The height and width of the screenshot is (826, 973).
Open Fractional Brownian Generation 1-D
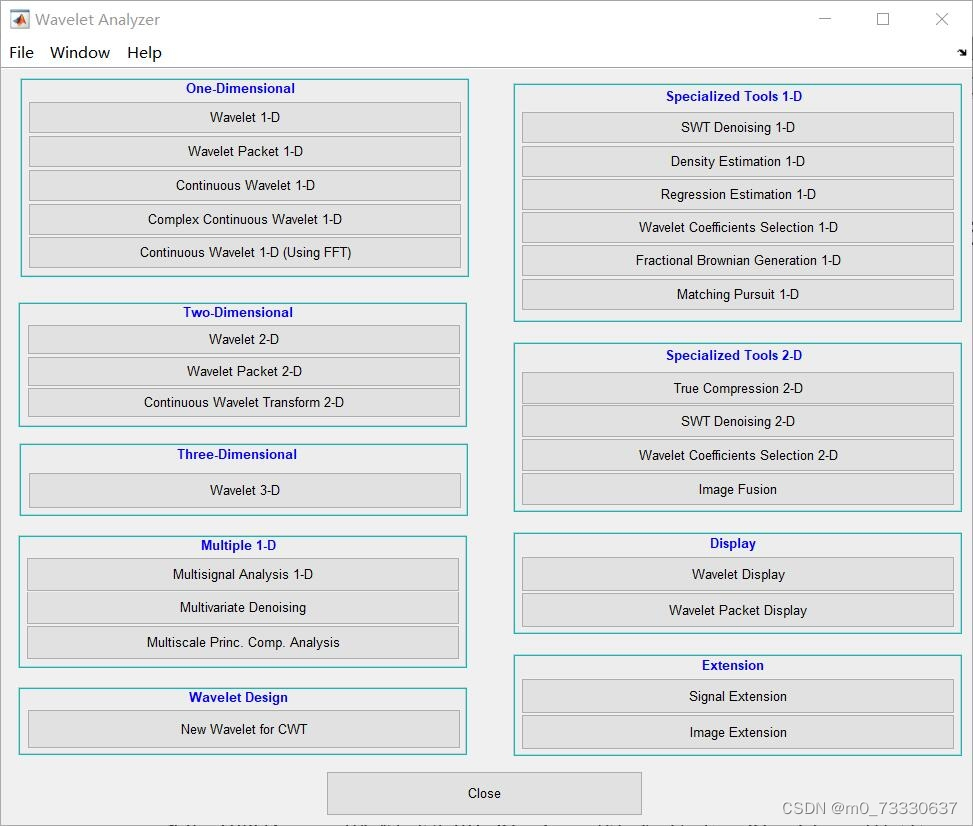pos(738,260)
